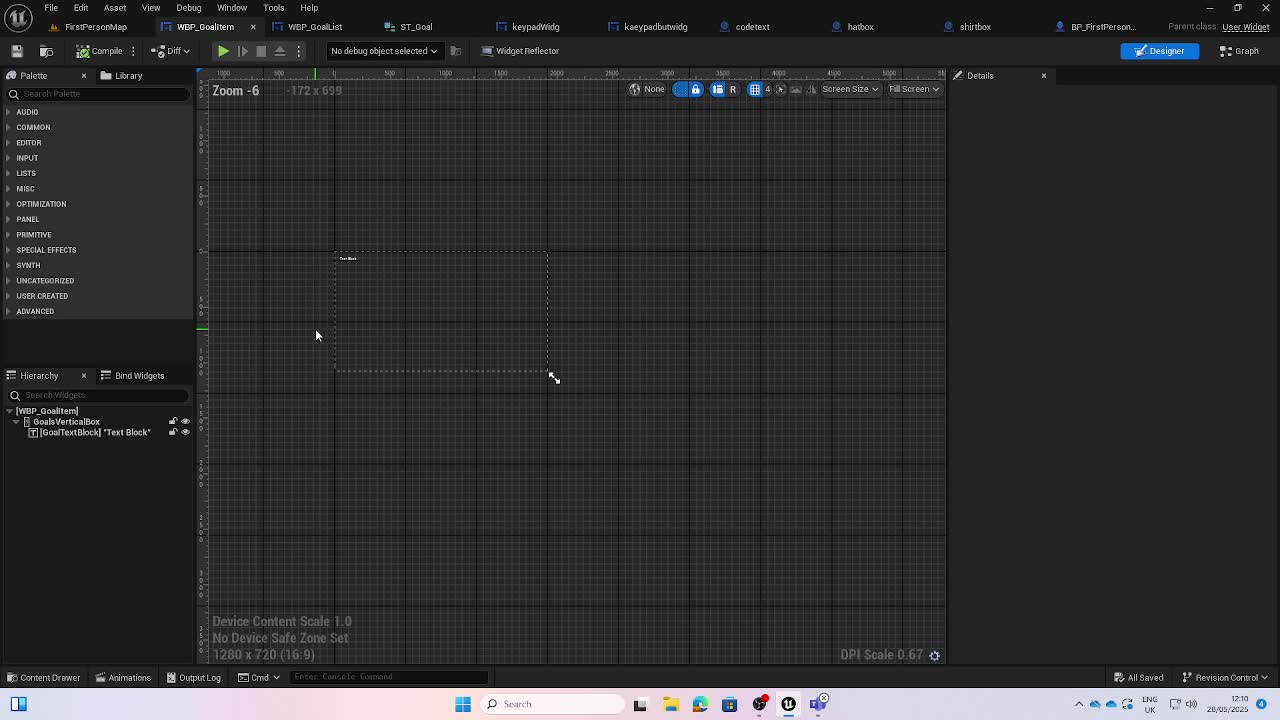Viewport: 1280px width, 720px height.
Task: Toggle lock on GoalTextBlock in hierarchy
Action: 172,433
